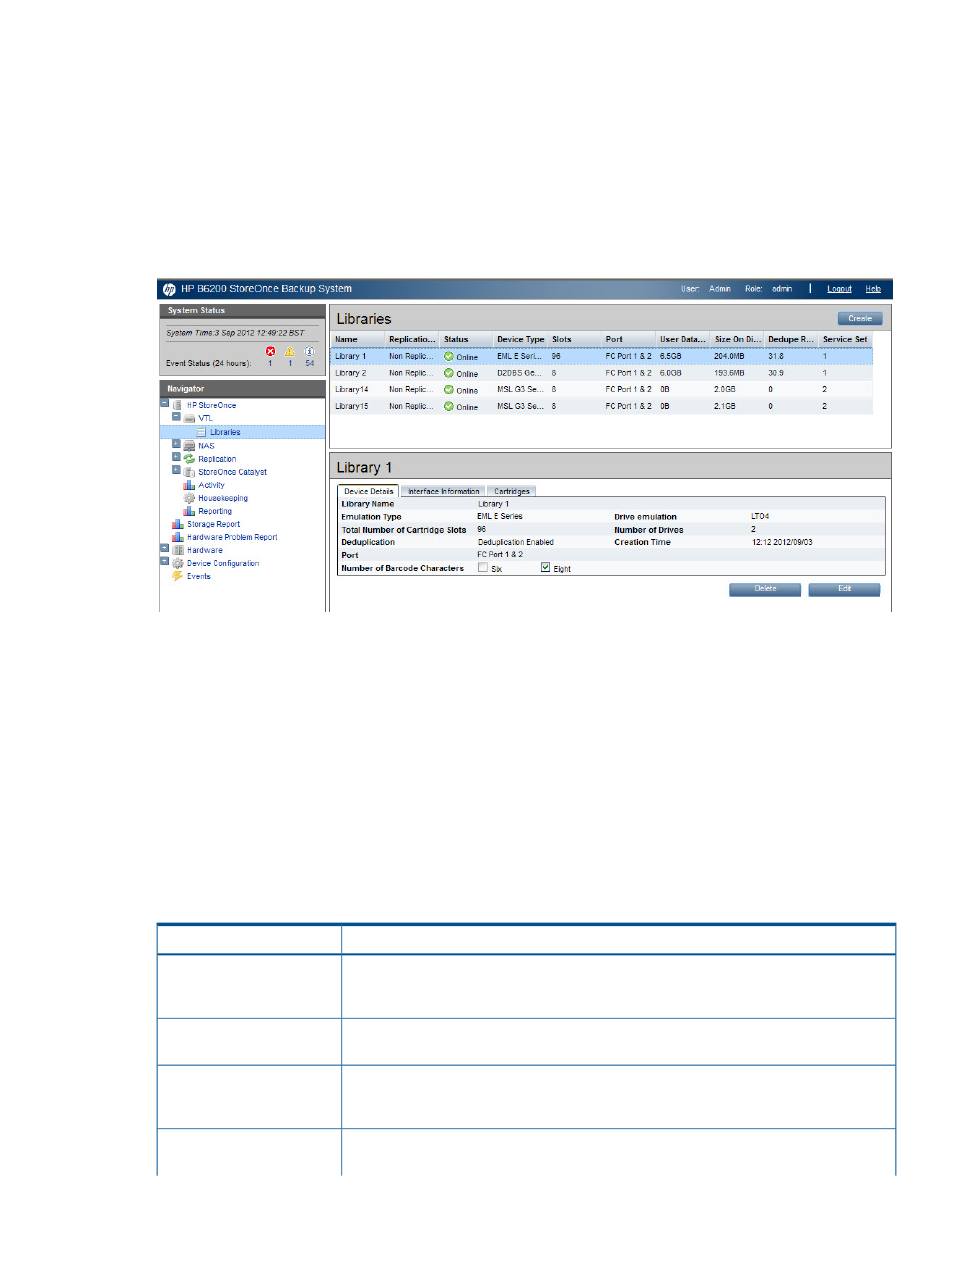Switch to the Interface Information tab
The width and height of the screenshot is (954, 1270).
pyautogui.click(x=443, y=491)
